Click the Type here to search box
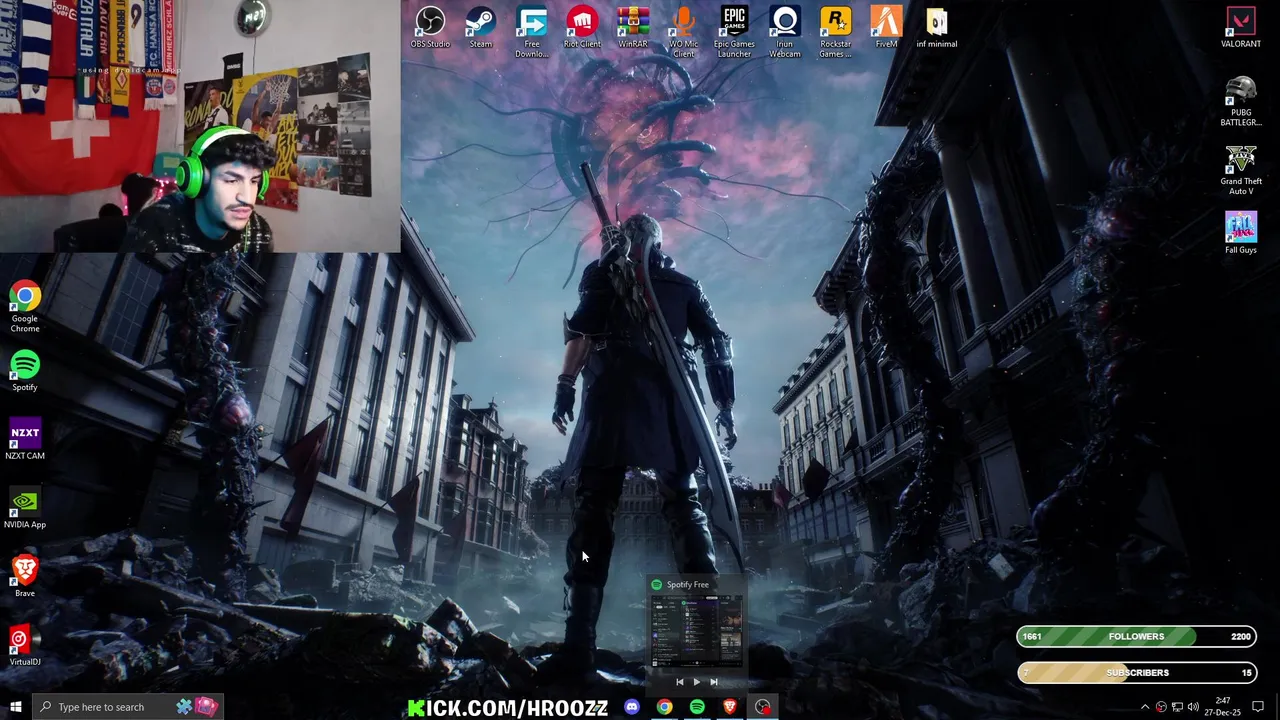This screenshot has width=1280, height=720. tap(127, 707)
